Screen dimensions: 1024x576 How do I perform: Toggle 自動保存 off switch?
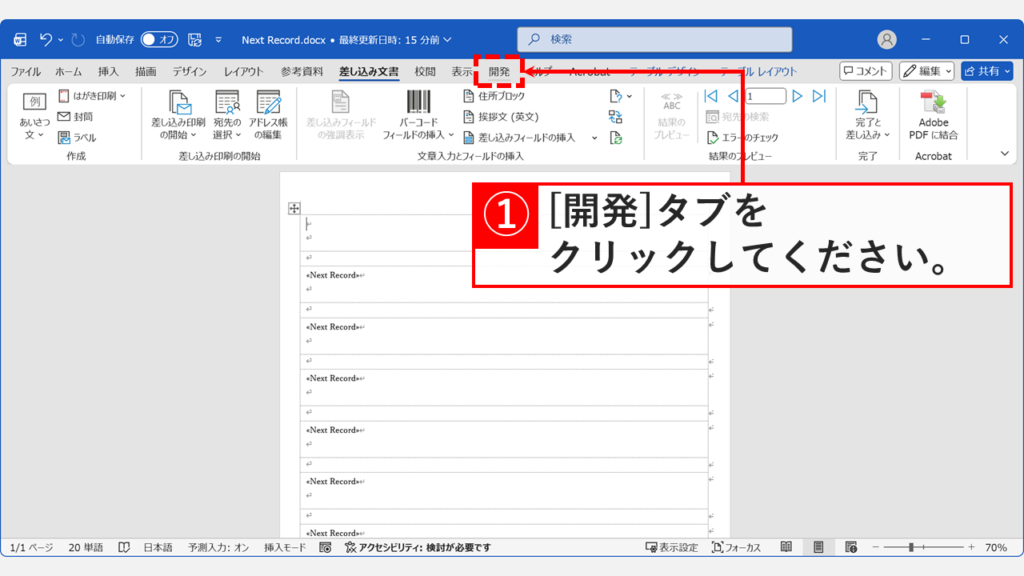pos(157,39)
